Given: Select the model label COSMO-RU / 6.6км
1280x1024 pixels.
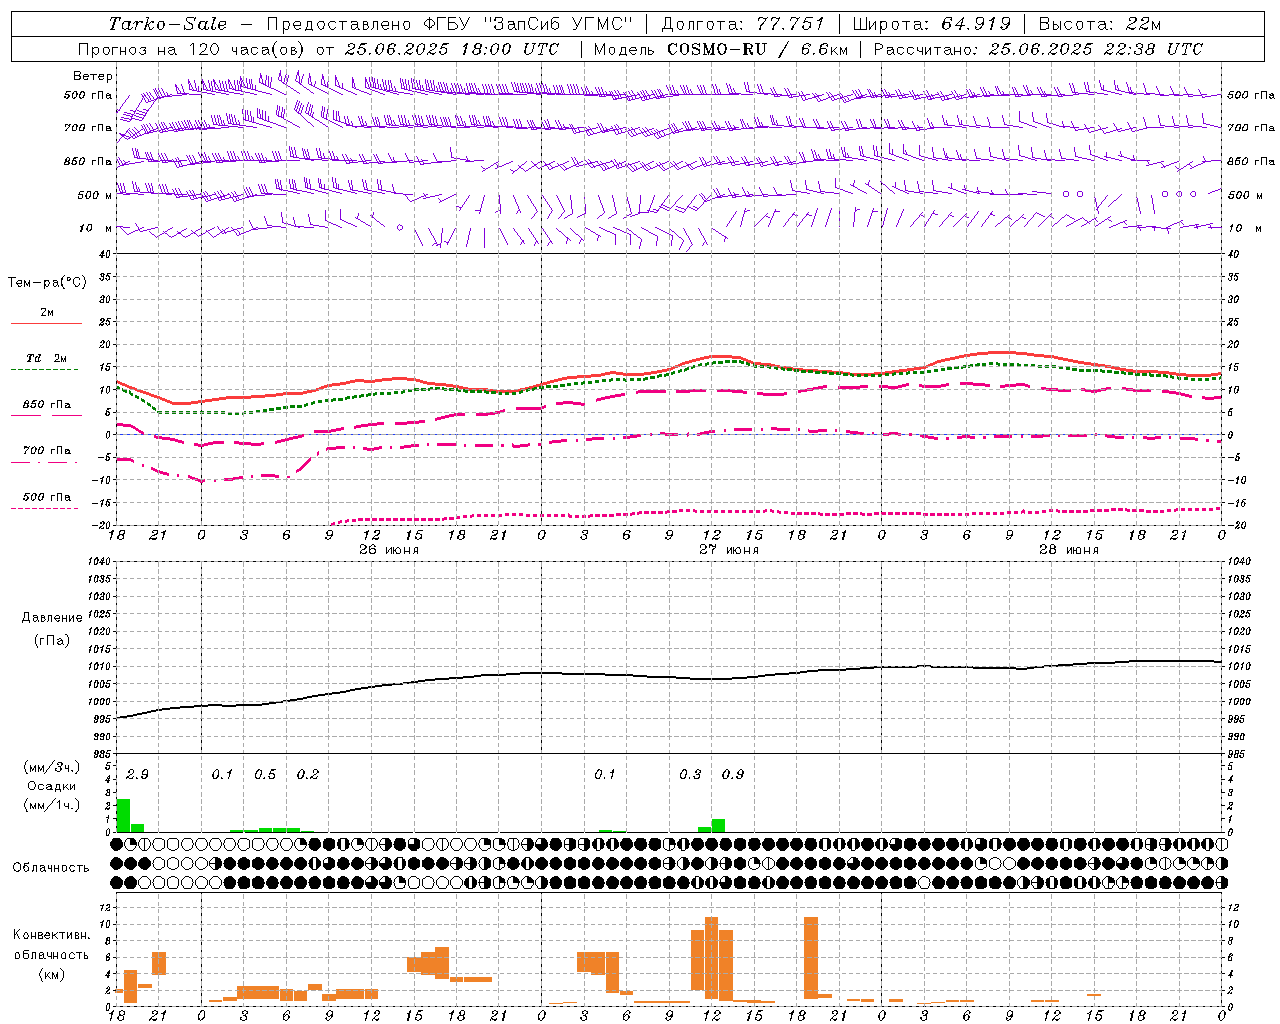Looking at the screenshot, I should click(757, 49).
